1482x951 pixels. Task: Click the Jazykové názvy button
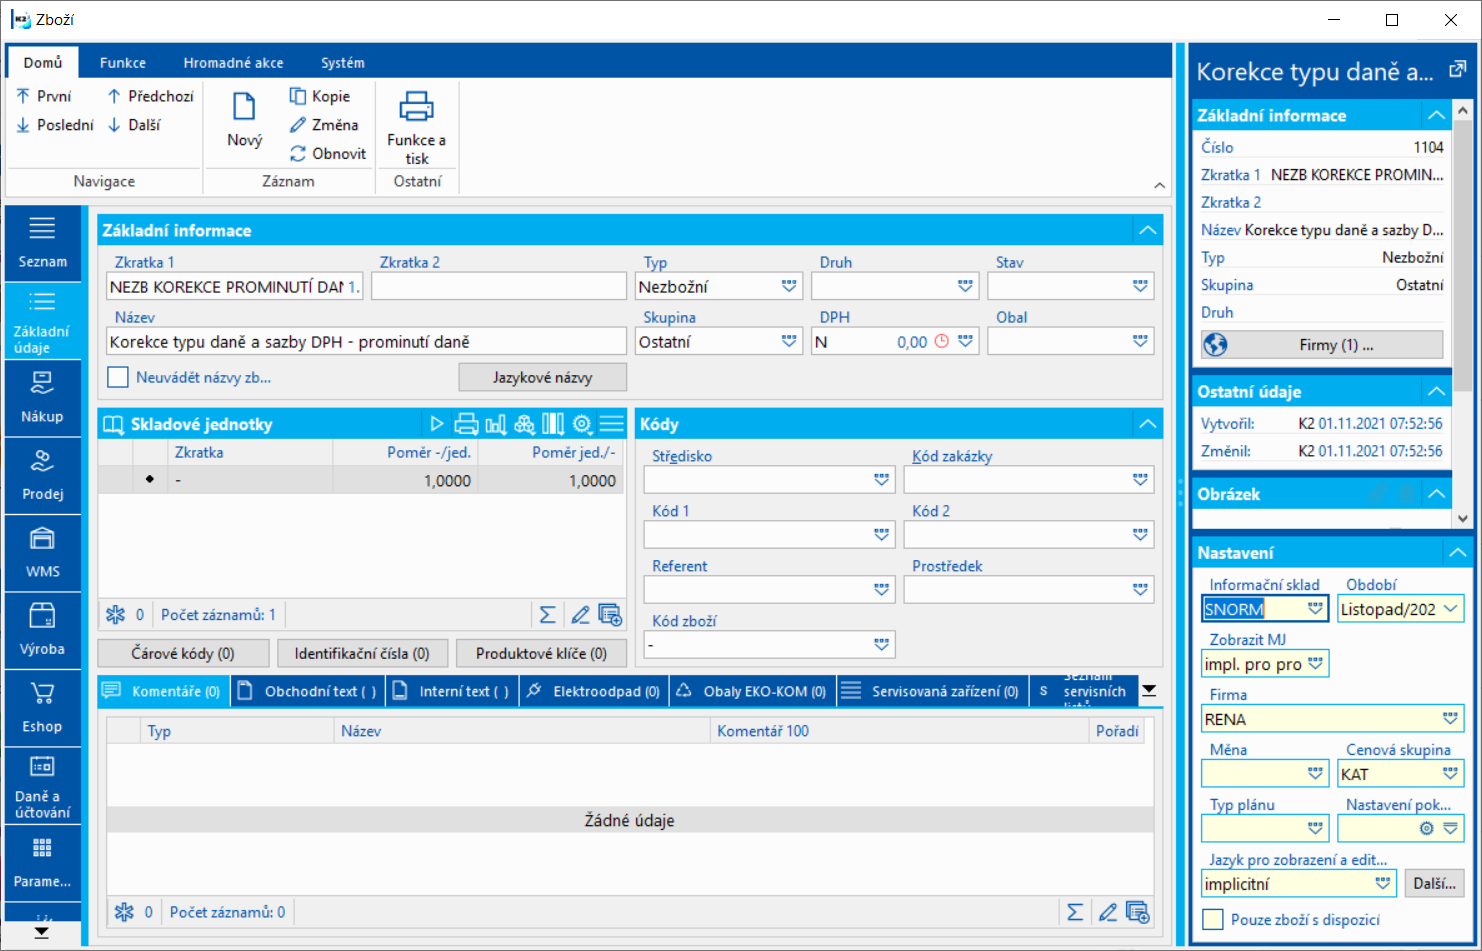click(543, 377)
